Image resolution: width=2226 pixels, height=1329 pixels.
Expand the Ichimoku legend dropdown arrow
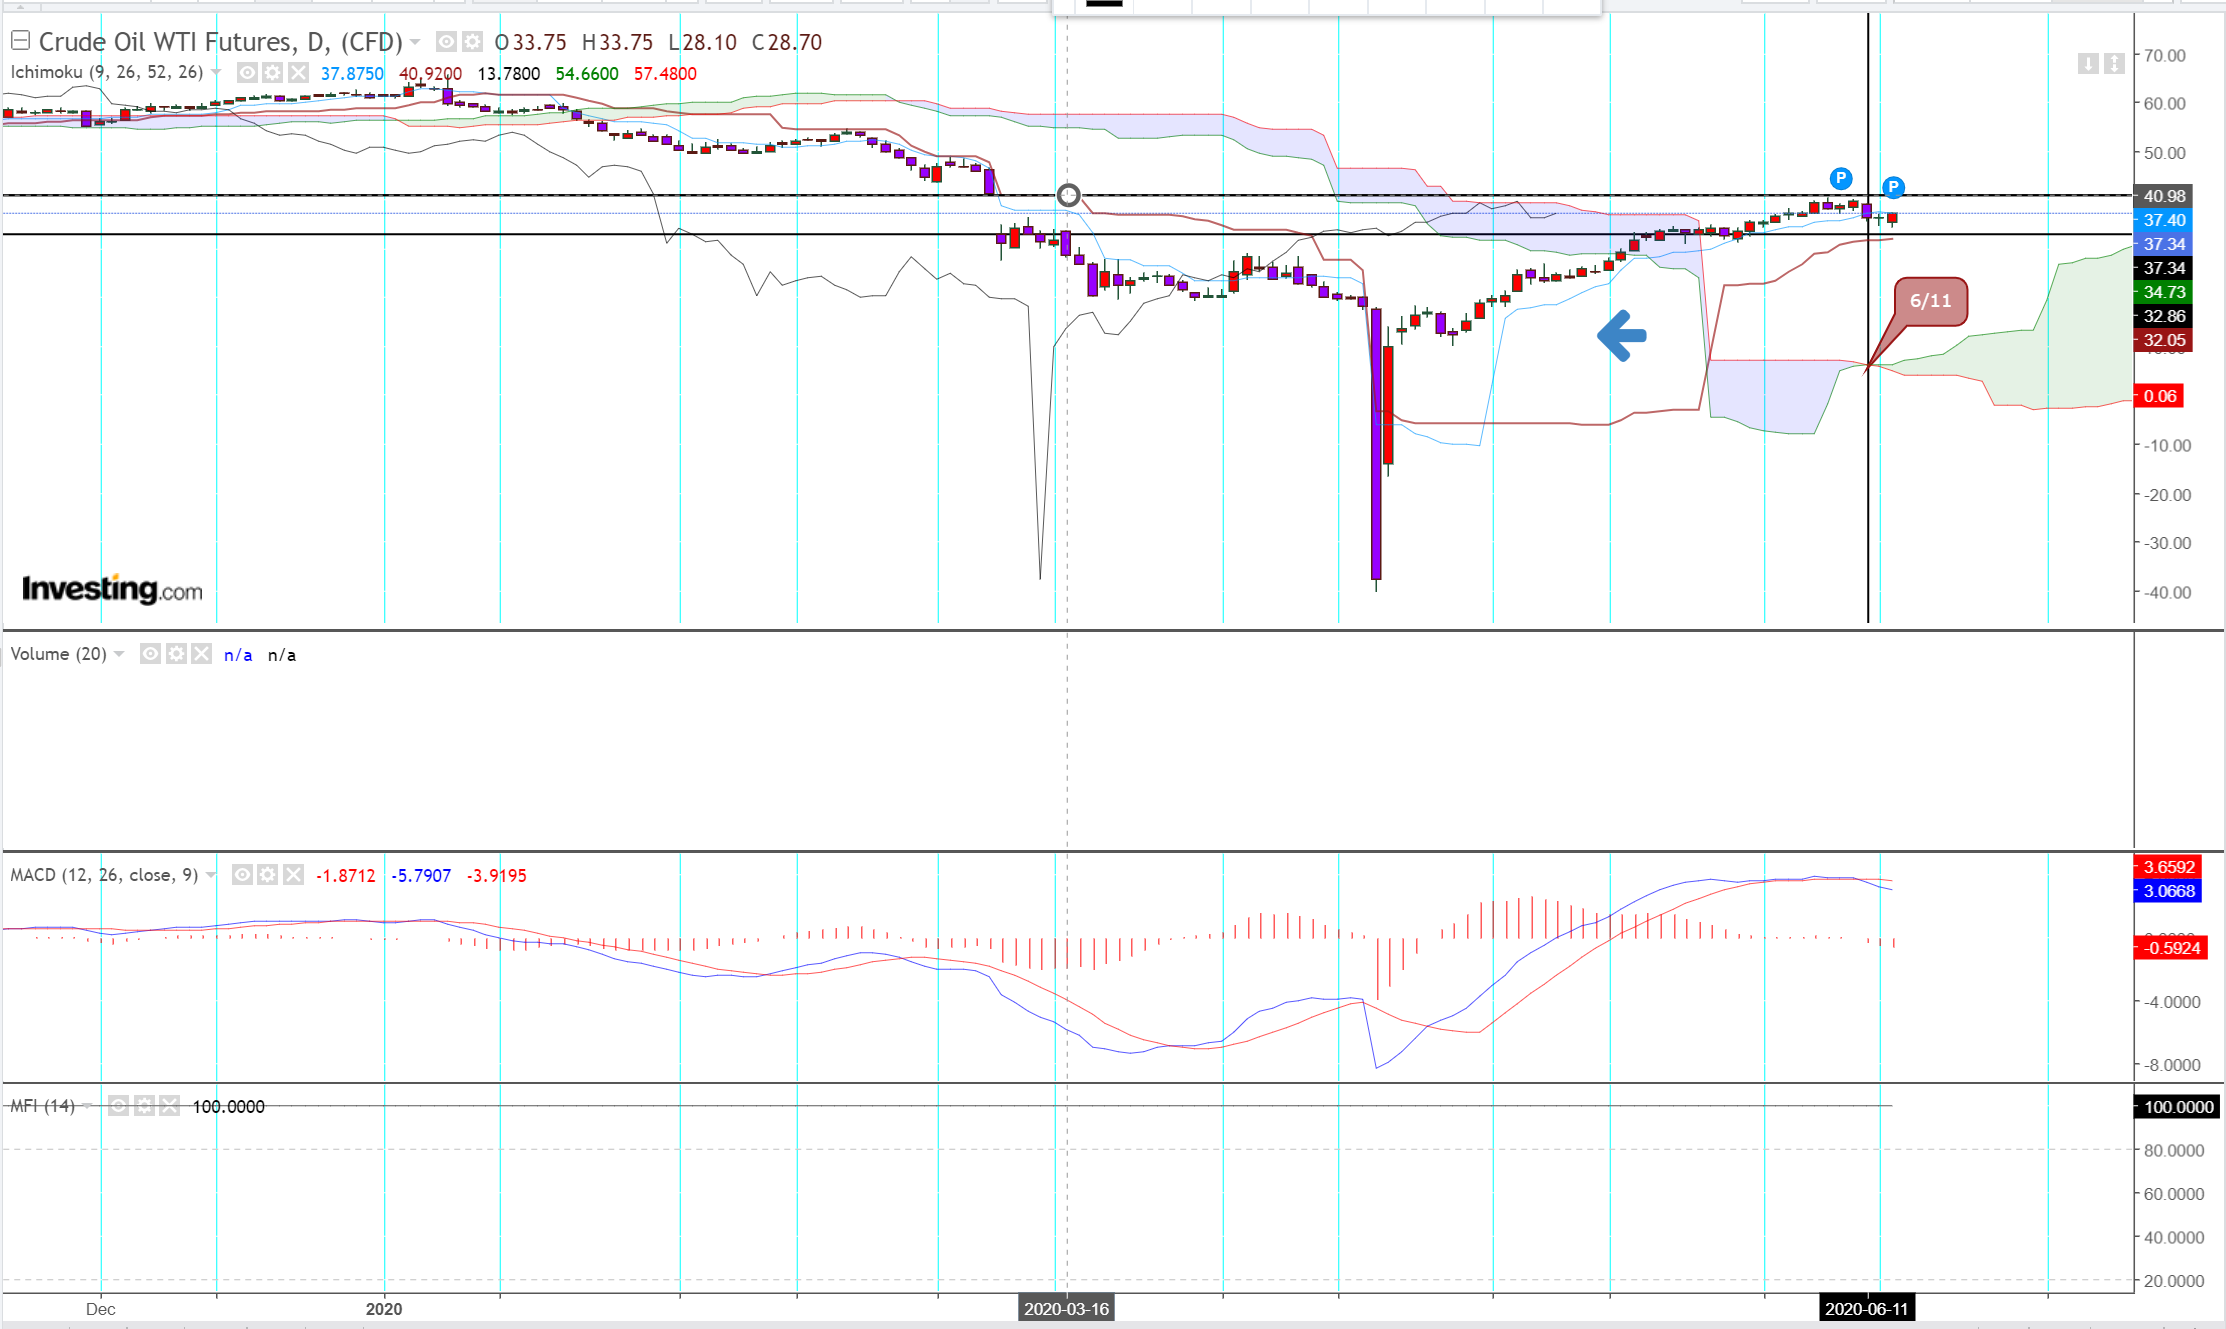(x=216, y=73)
